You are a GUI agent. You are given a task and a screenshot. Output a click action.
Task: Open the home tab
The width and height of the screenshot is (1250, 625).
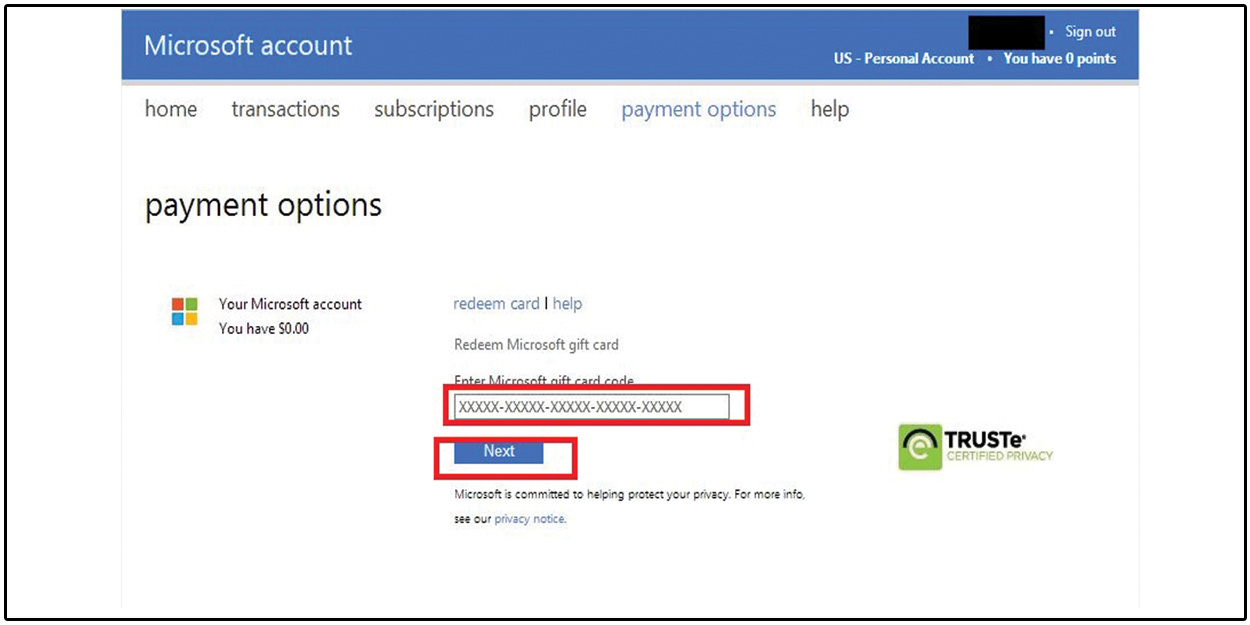tap(171, 109)
